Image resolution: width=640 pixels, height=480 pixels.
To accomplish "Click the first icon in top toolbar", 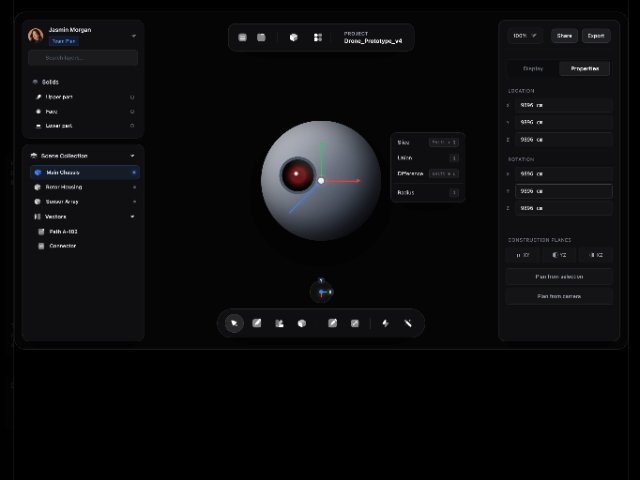I will (242, 37).
